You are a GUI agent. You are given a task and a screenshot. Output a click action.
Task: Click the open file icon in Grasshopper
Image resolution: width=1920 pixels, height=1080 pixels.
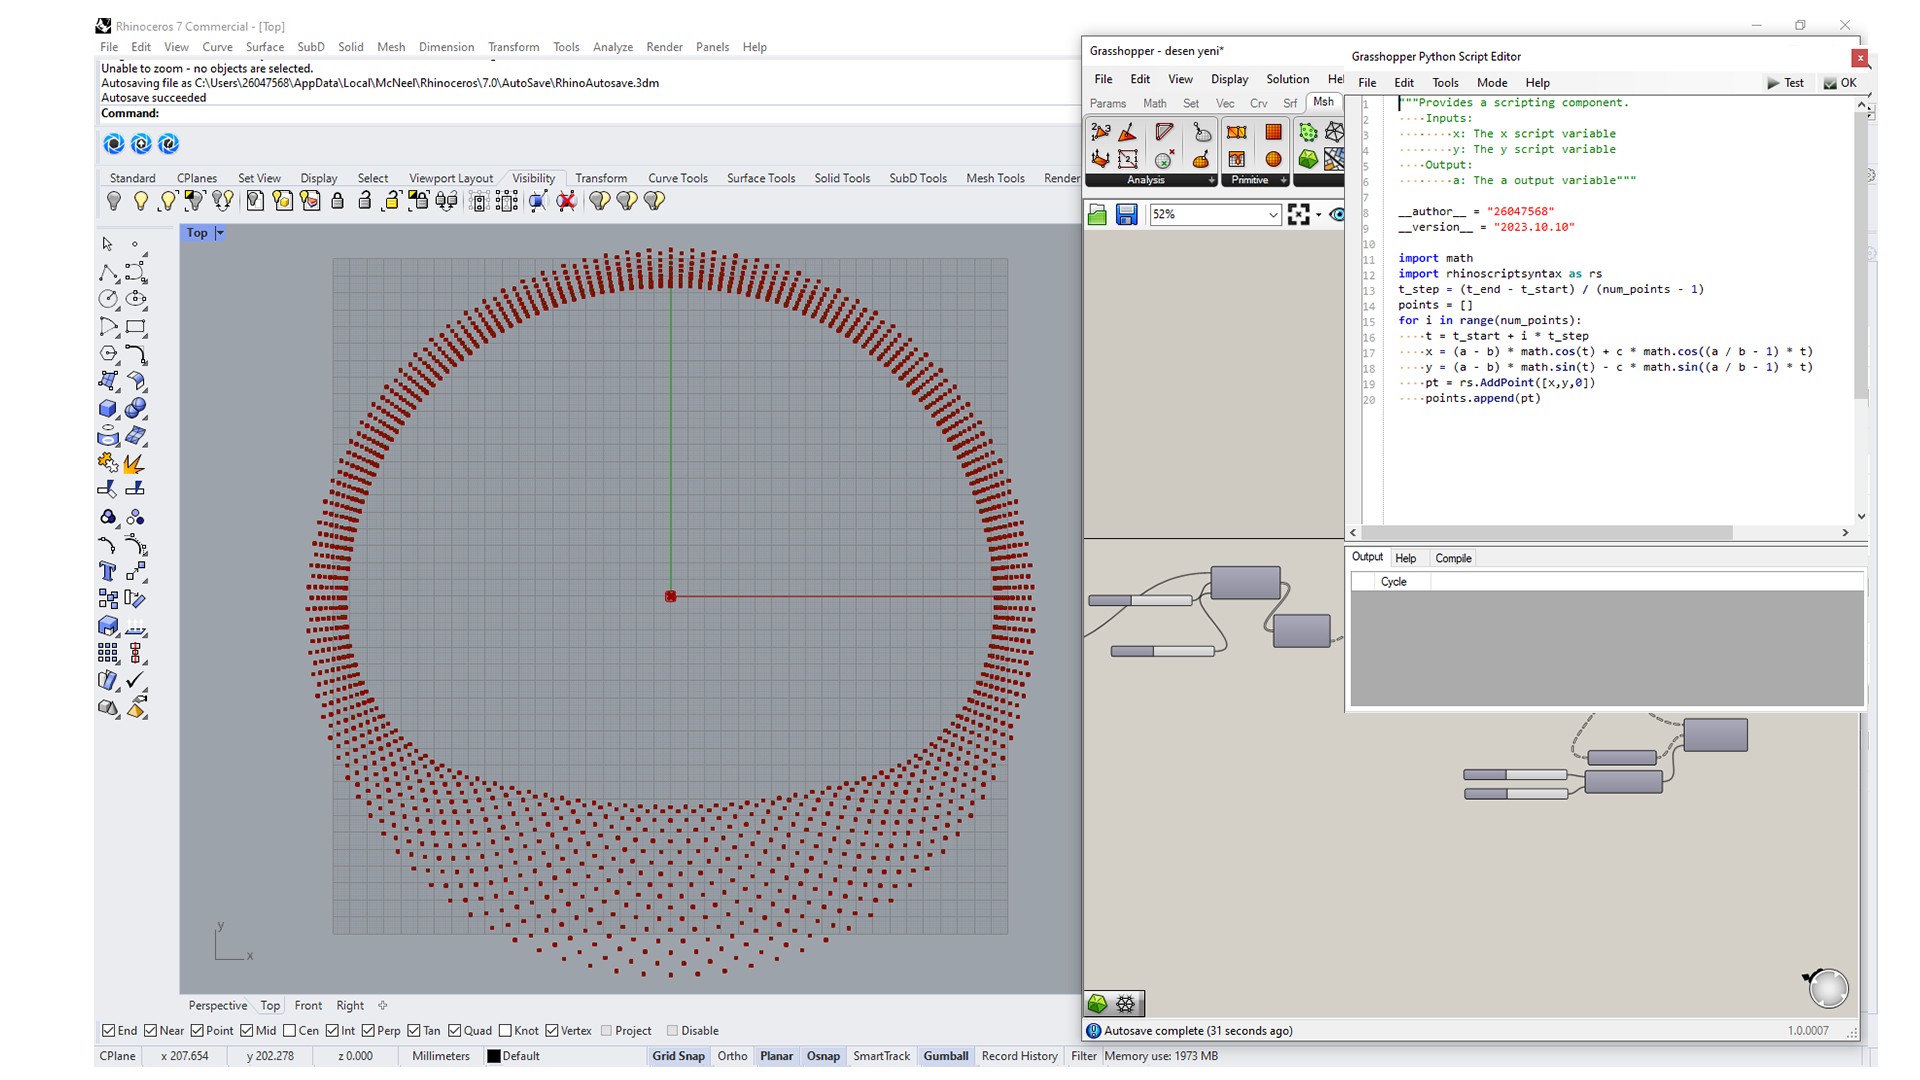(x=1097, y=215)
